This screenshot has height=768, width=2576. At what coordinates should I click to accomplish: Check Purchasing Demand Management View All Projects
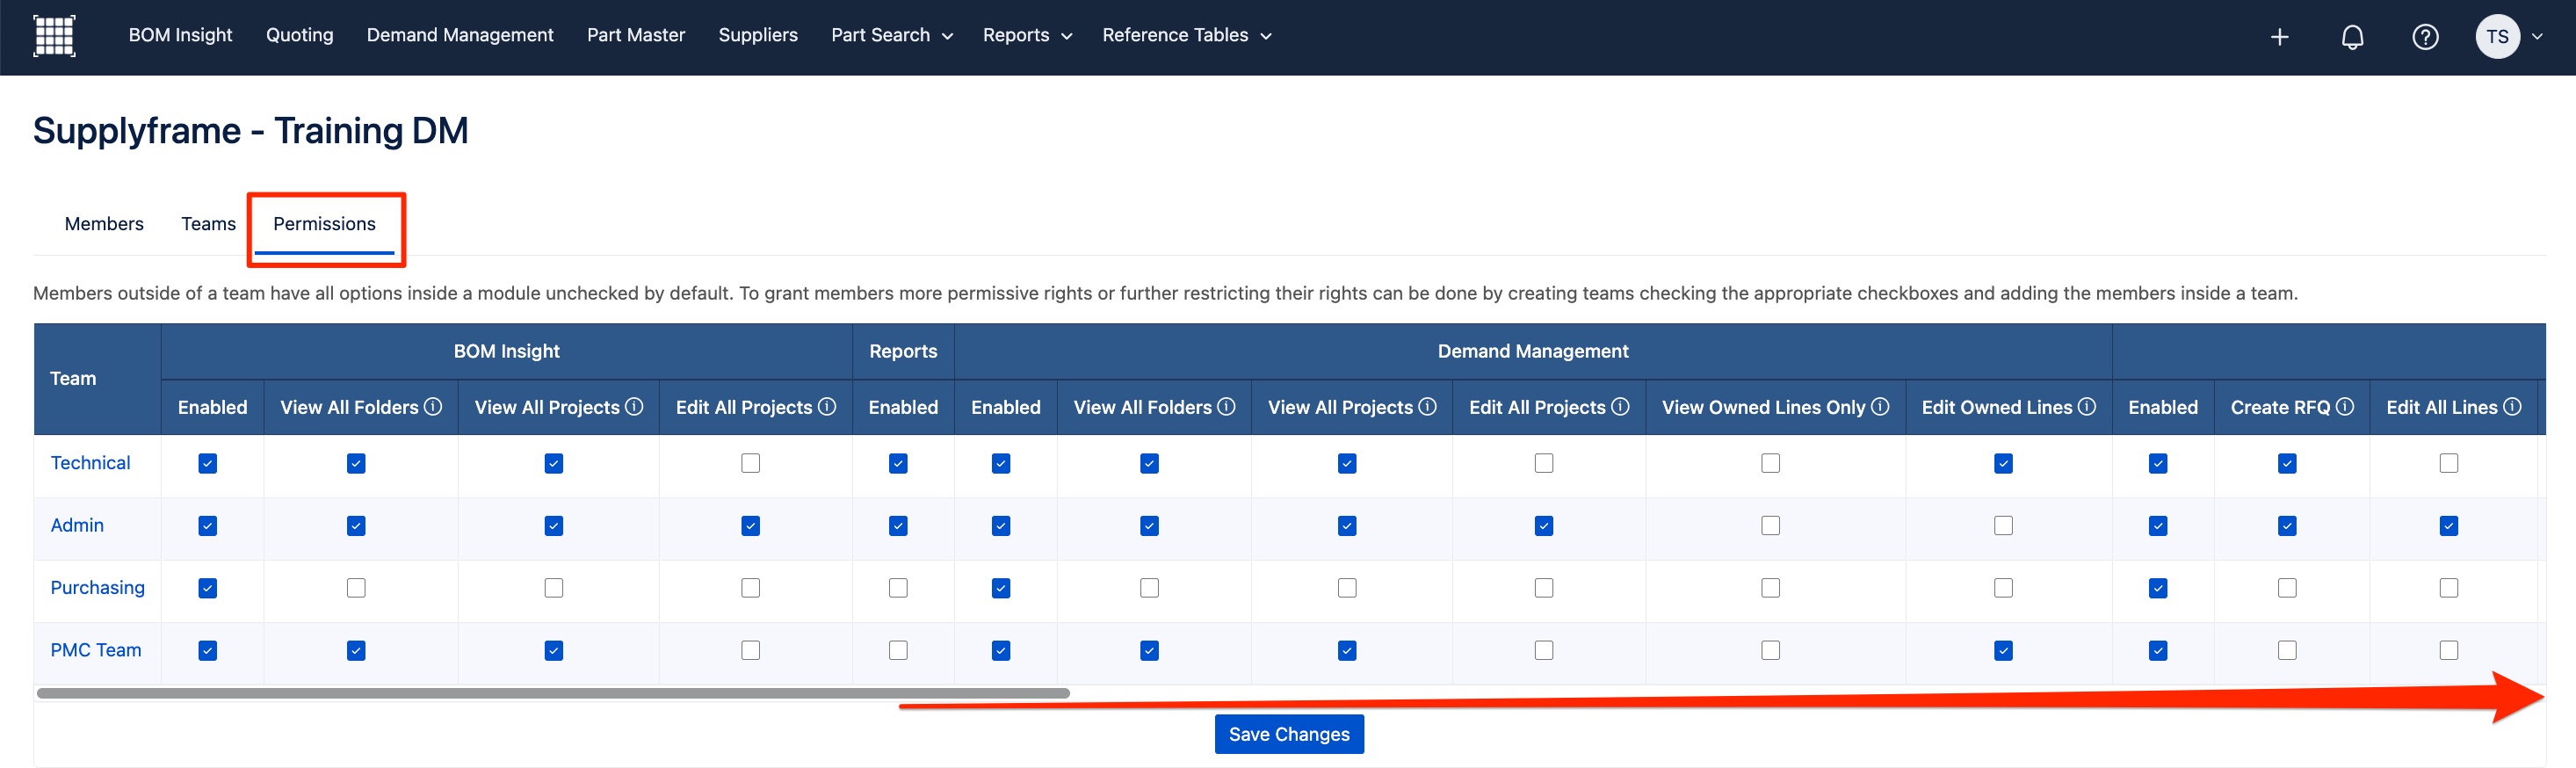[x=1348, y=588]
